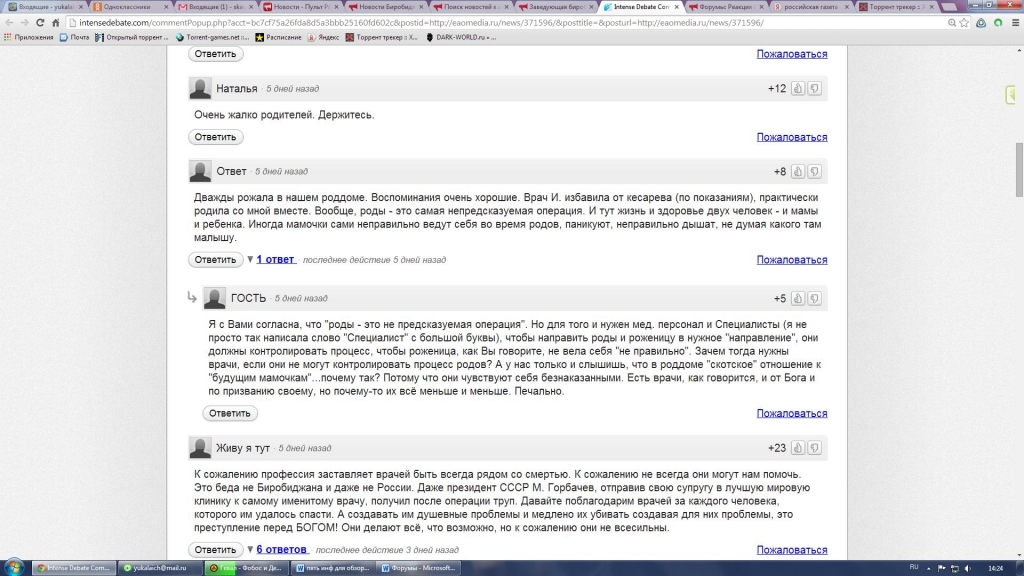Click the volume icon in system tray
1024x576 pixels.
coord(968,568)
